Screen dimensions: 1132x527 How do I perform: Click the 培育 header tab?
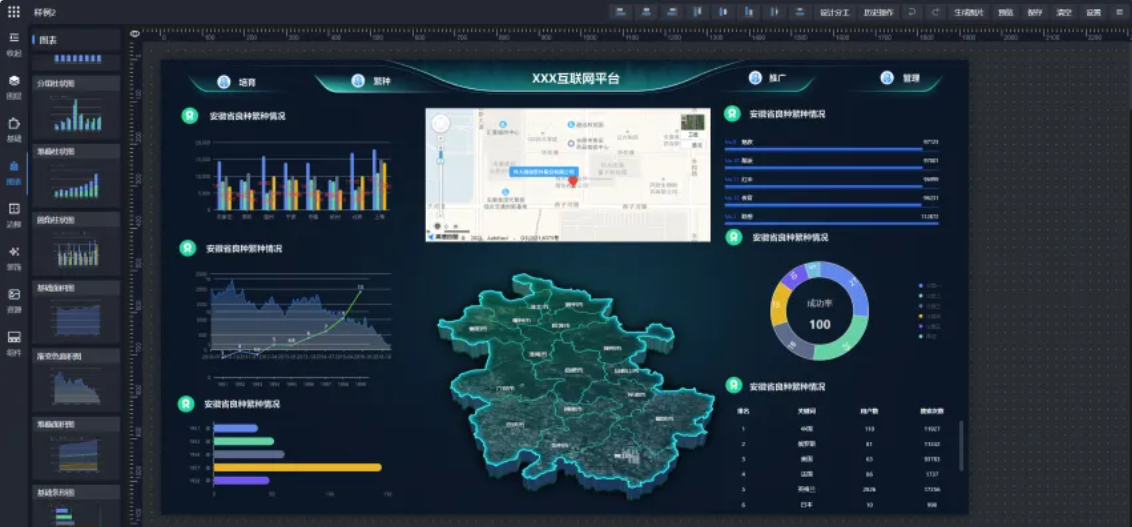tap(238, 82)
